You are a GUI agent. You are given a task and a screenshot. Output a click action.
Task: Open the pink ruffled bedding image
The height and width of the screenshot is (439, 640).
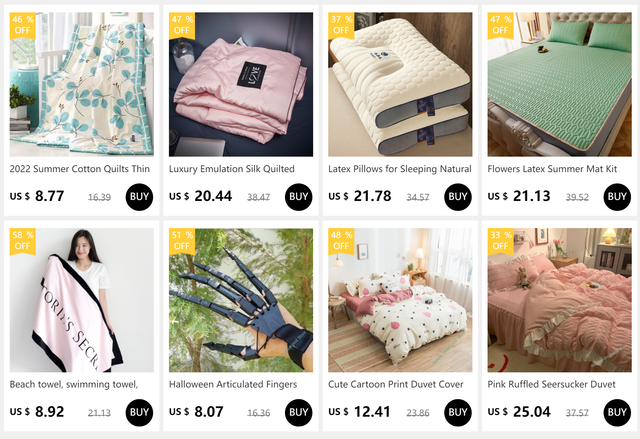(559, 300)
